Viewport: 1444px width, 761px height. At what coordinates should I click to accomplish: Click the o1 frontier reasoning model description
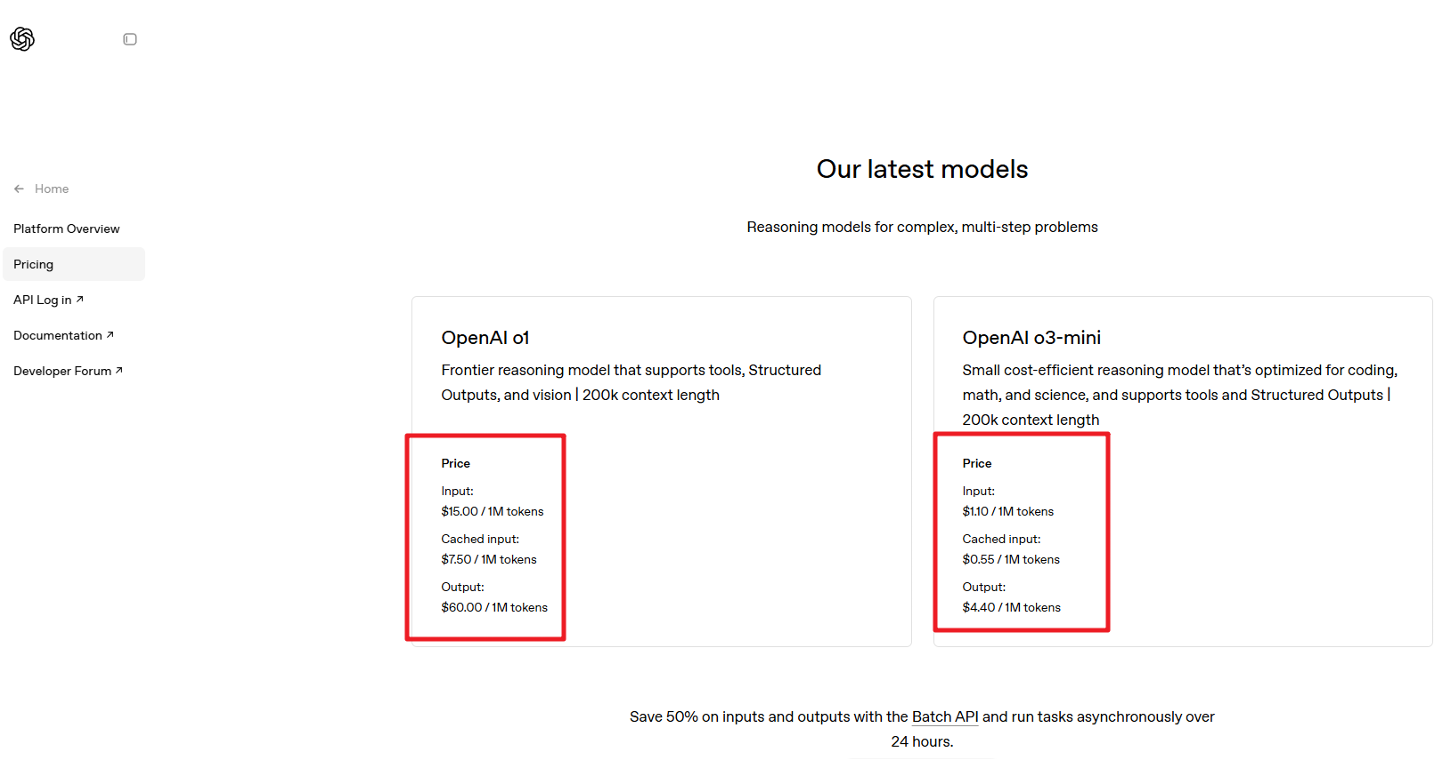pos(631,382)
